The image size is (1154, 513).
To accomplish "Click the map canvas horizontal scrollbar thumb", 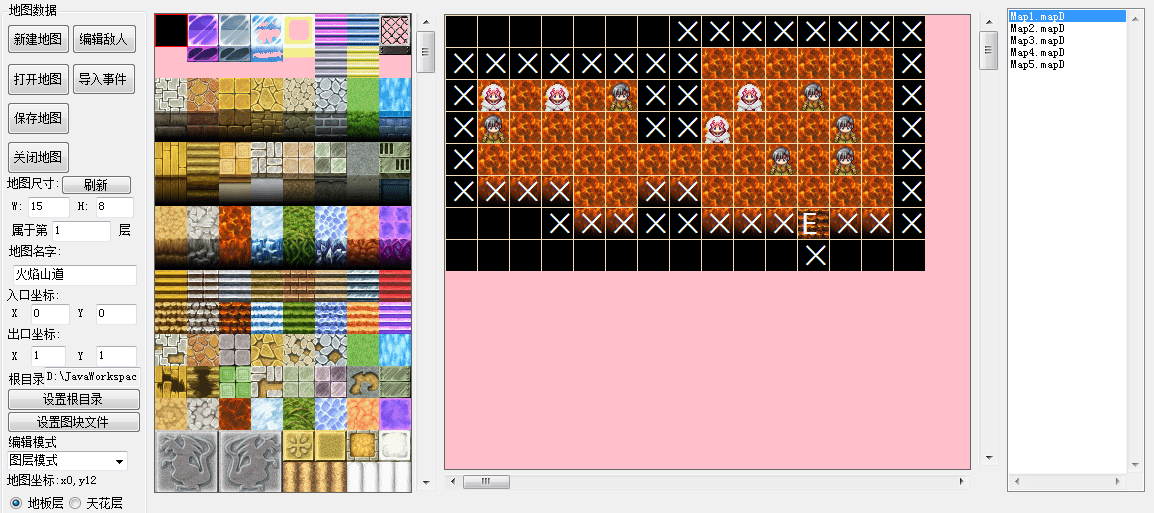I will coord(486,481).
